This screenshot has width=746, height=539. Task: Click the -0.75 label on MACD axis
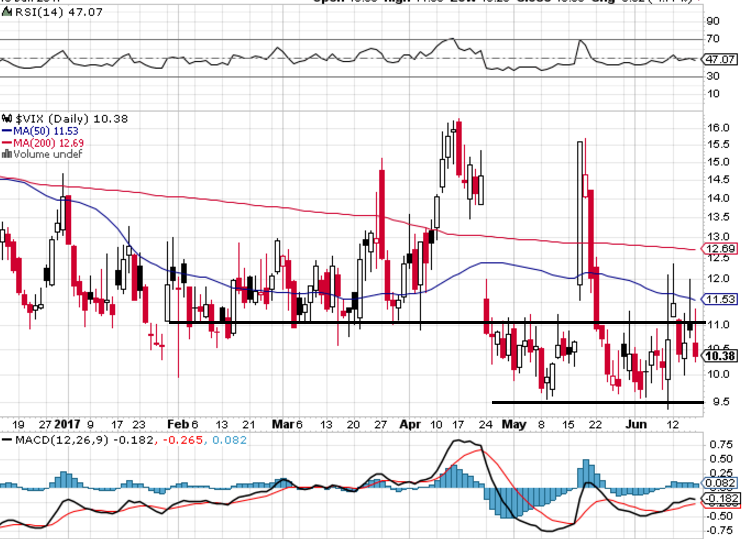click(x=719, y=530)
